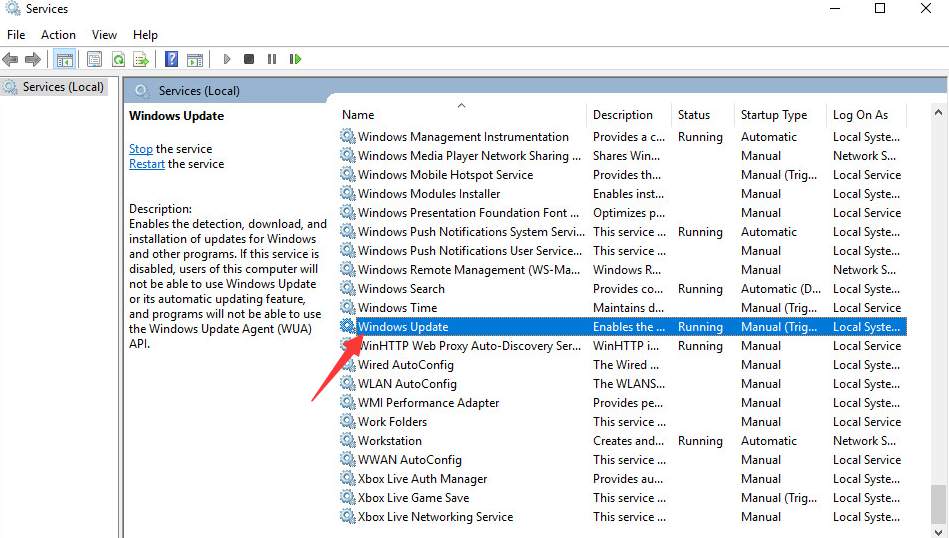Click the Pause Service toolbar icon
Viewport: 949px width, 538px height.
(x=272, y=59)
